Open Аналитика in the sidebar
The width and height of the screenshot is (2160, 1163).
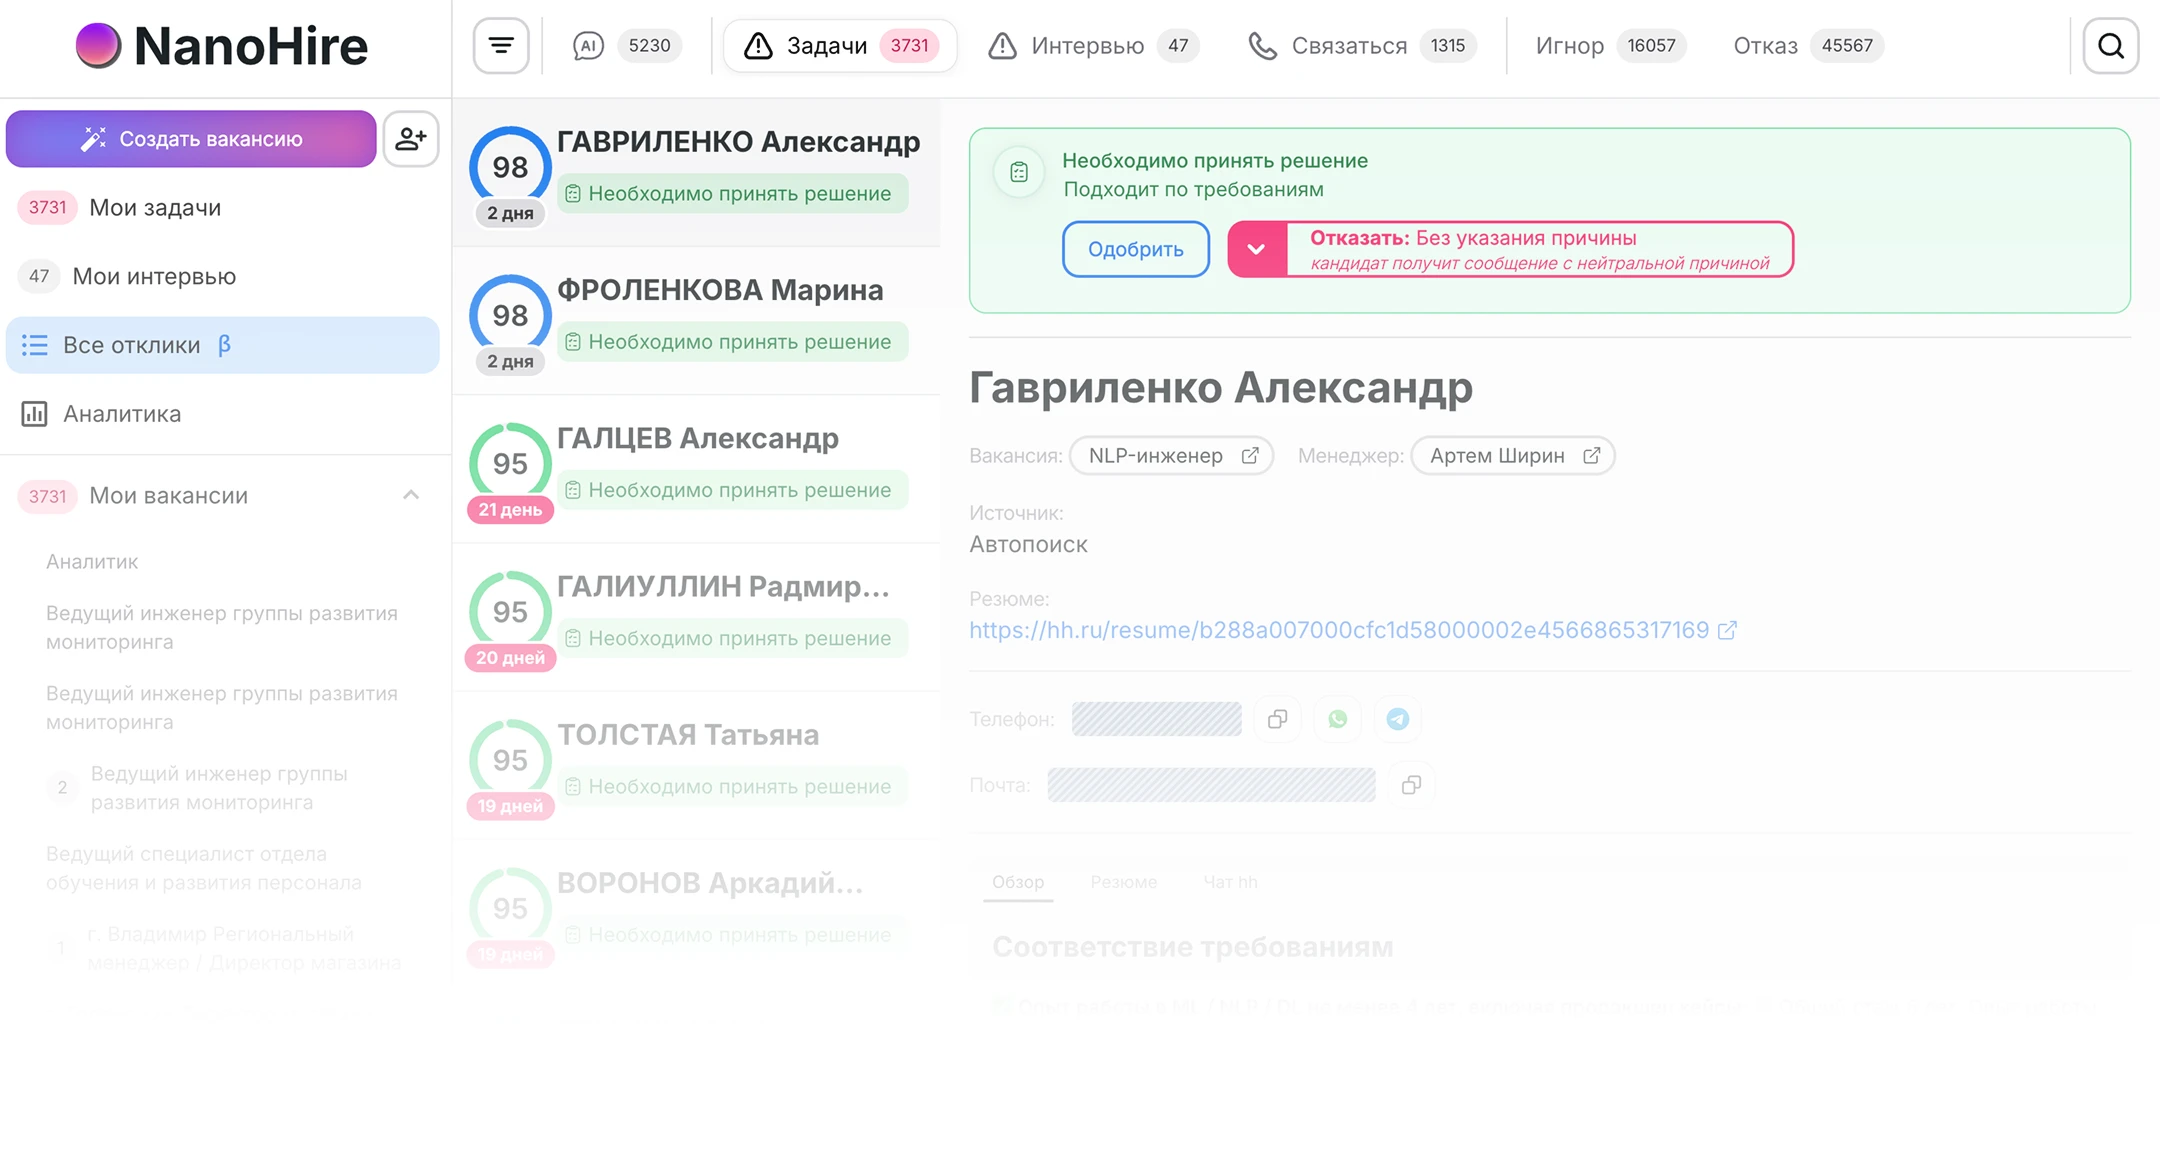[122, 414]
